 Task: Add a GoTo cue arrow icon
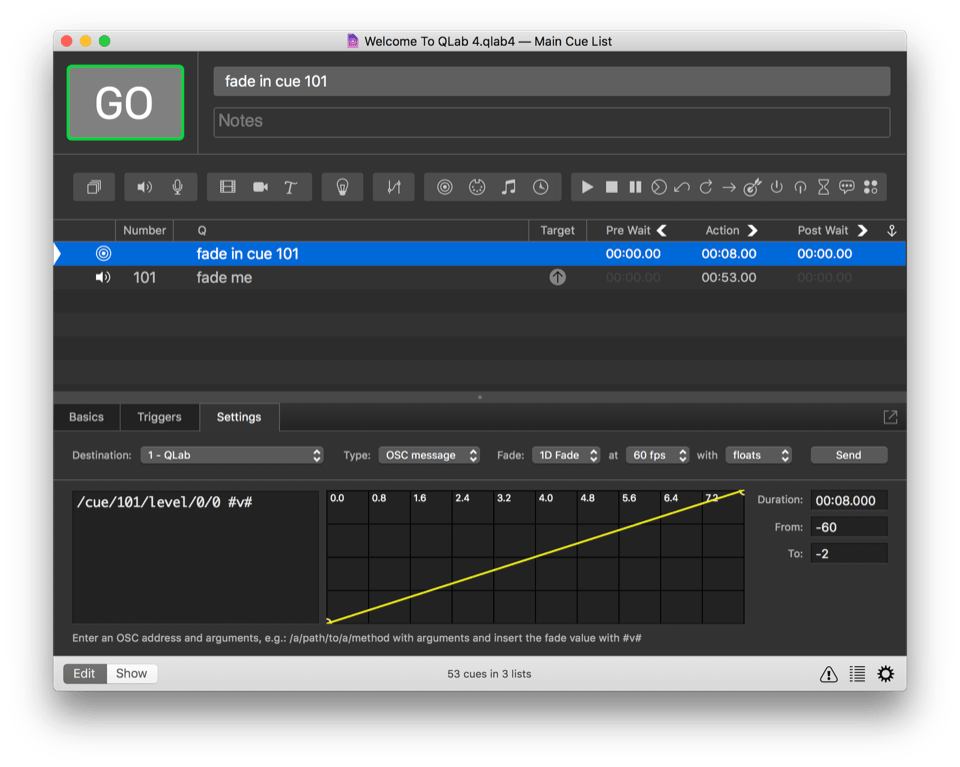tap(729, 187)
